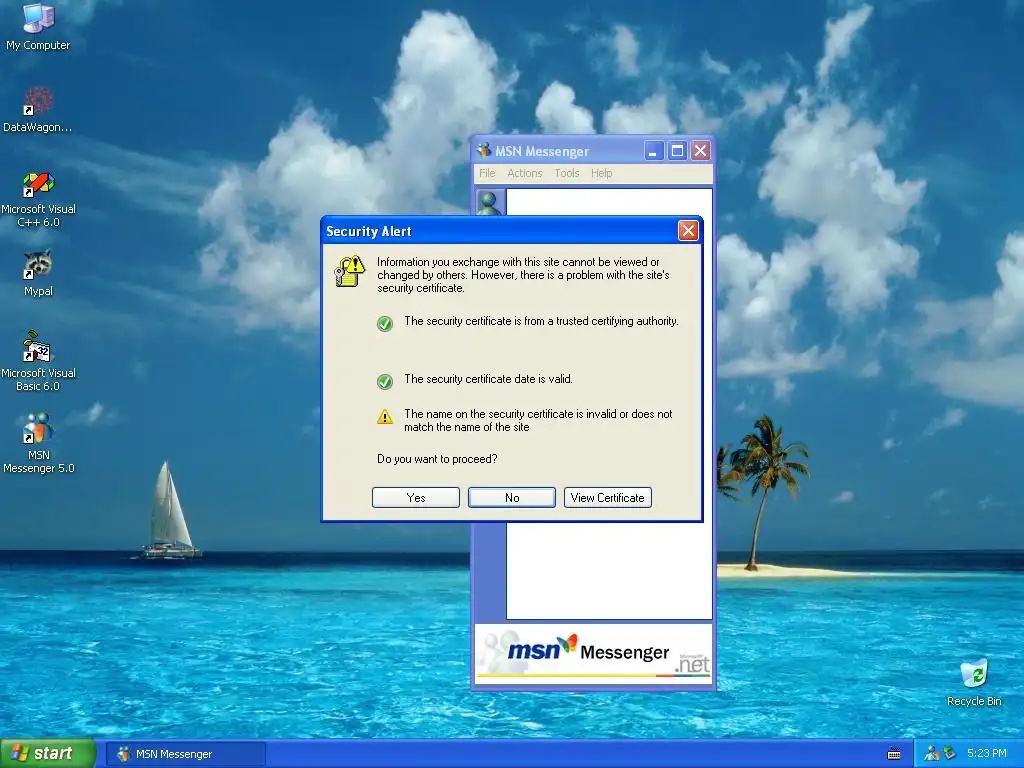Open the My Computer desktop icon
Viewport: 1024px width, 768px height.
38,26
